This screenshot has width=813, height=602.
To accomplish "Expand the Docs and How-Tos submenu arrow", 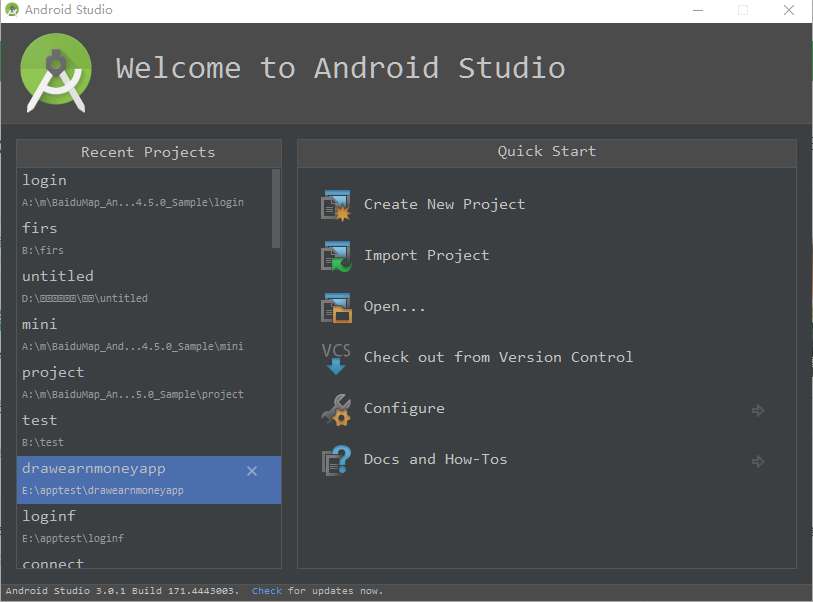I will (x=758, y=461).
